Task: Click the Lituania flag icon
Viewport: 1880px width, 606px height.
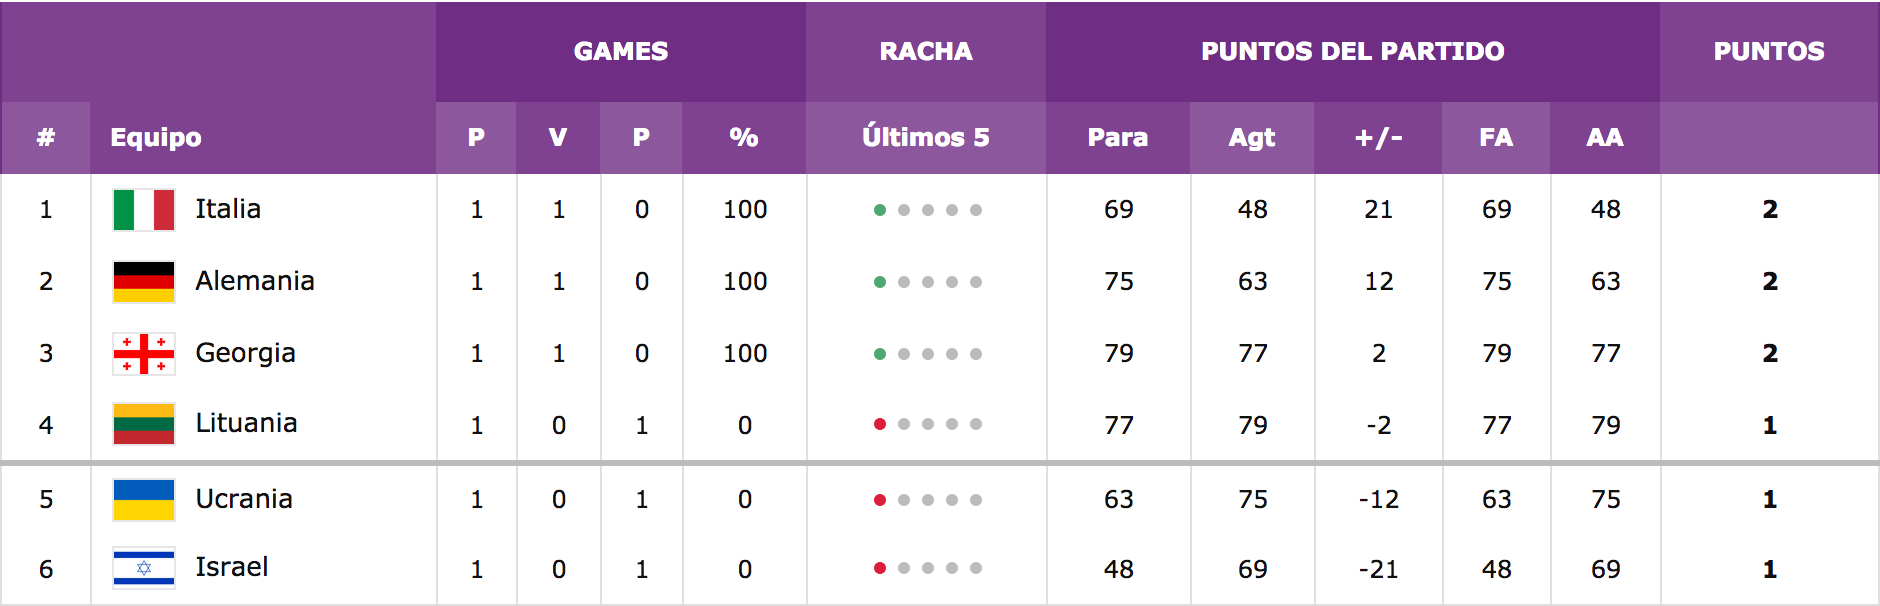Action: [x=144, y=424]
